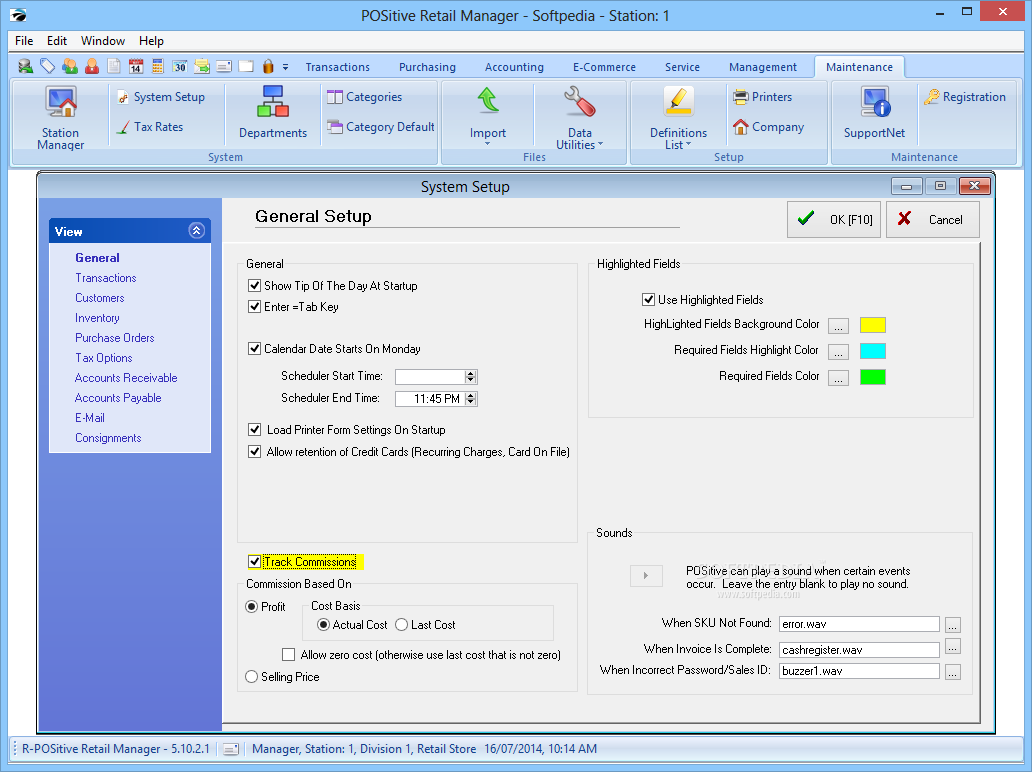This screenshot has width=1032, height=772.
Task: Click OK [F10] to save setup
Action: point(834,220)
